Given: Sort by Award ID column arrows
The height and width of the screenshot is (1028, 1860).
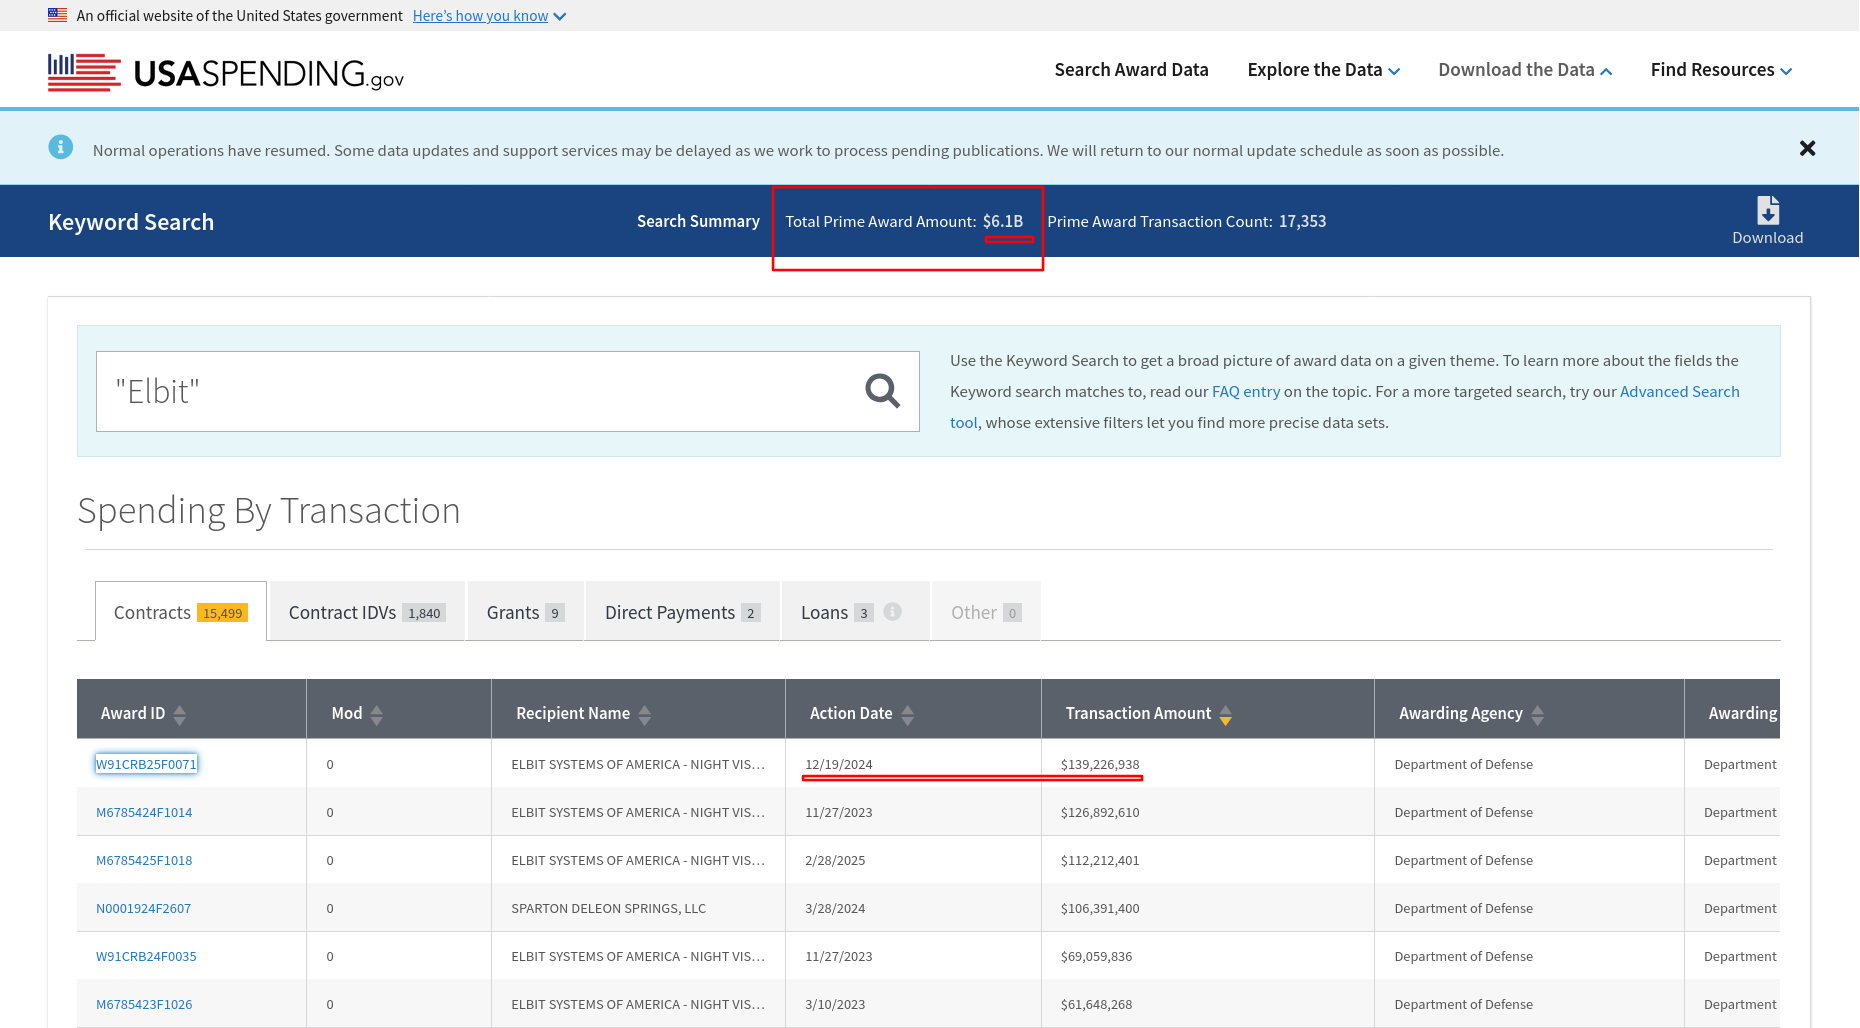Looking at the screenshot, I should click(180, 714).
